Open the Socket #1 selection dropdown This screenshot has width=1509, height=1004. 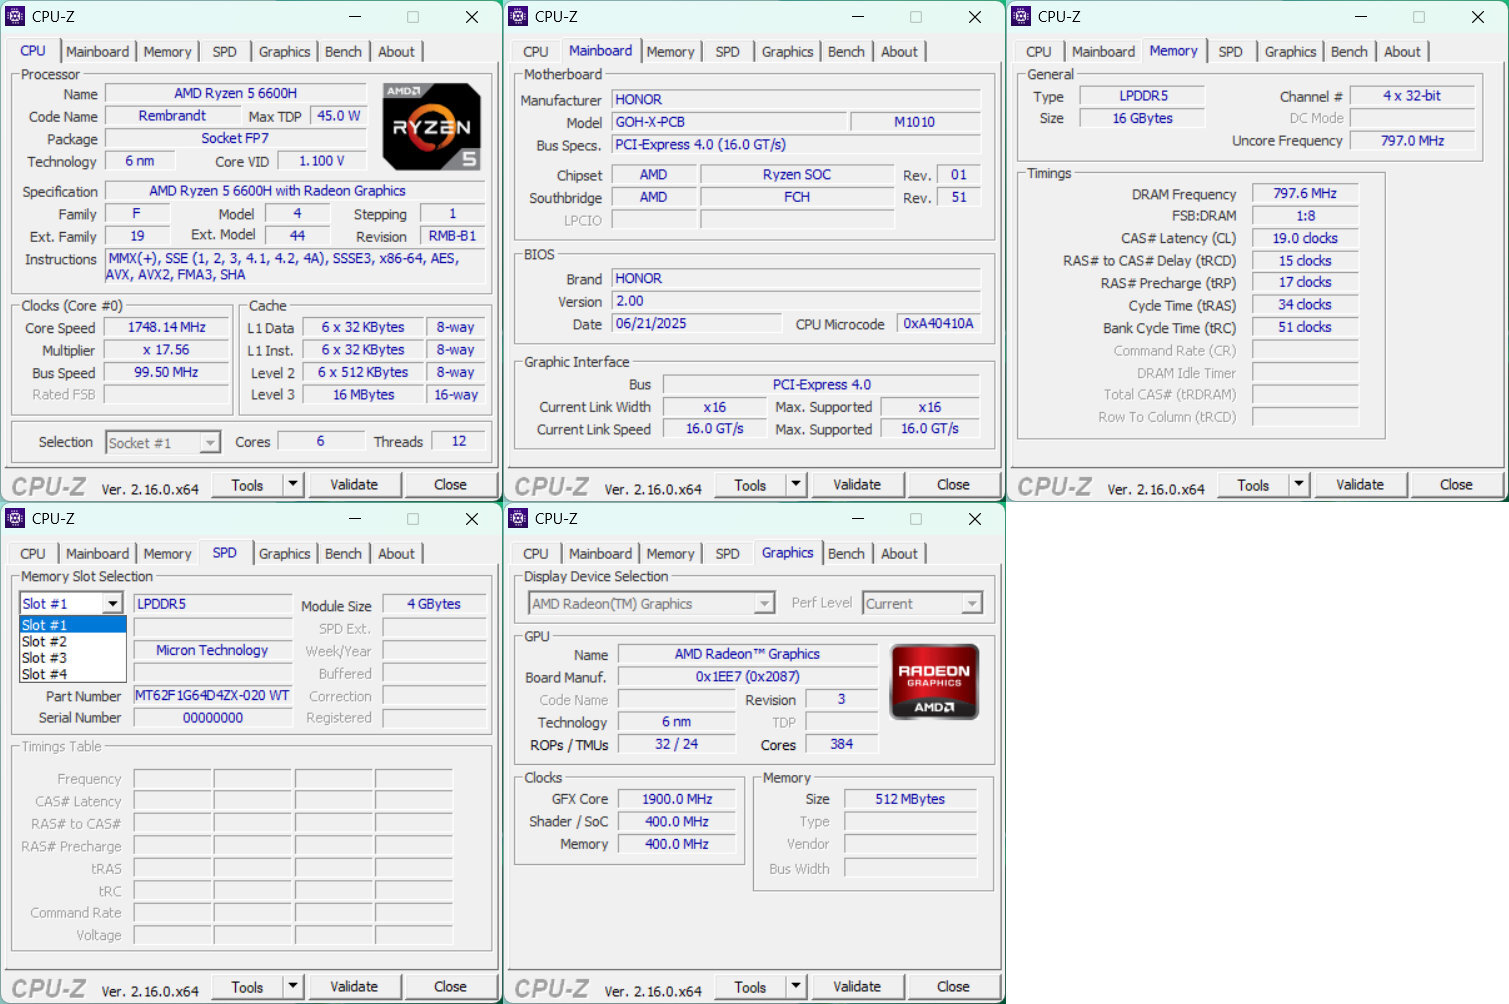point(209,443)
